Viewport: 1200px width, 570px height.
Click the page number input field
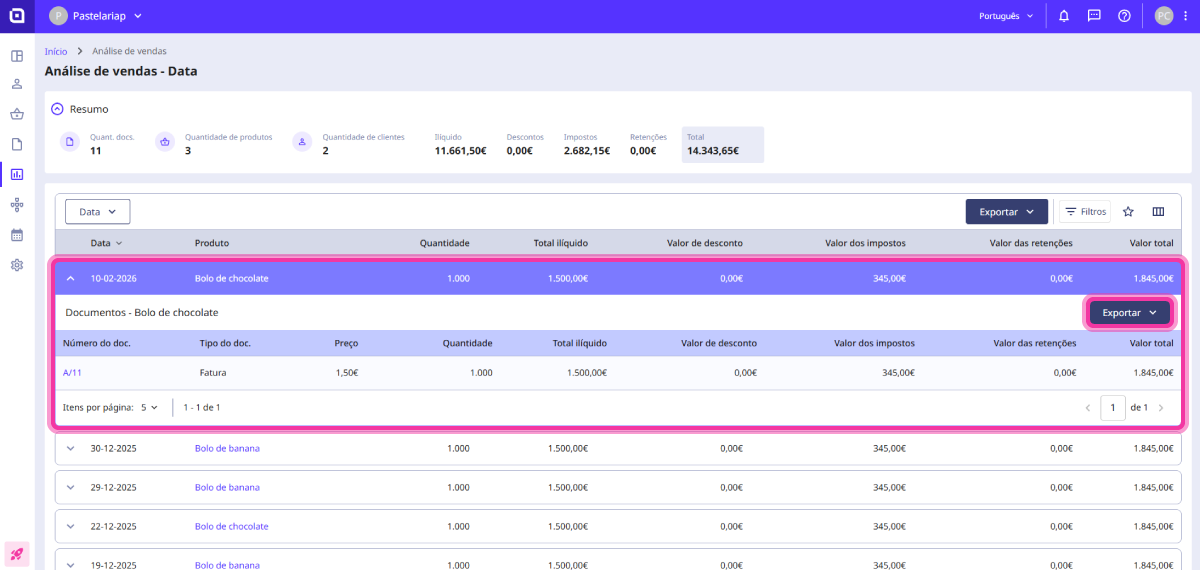1112,408
